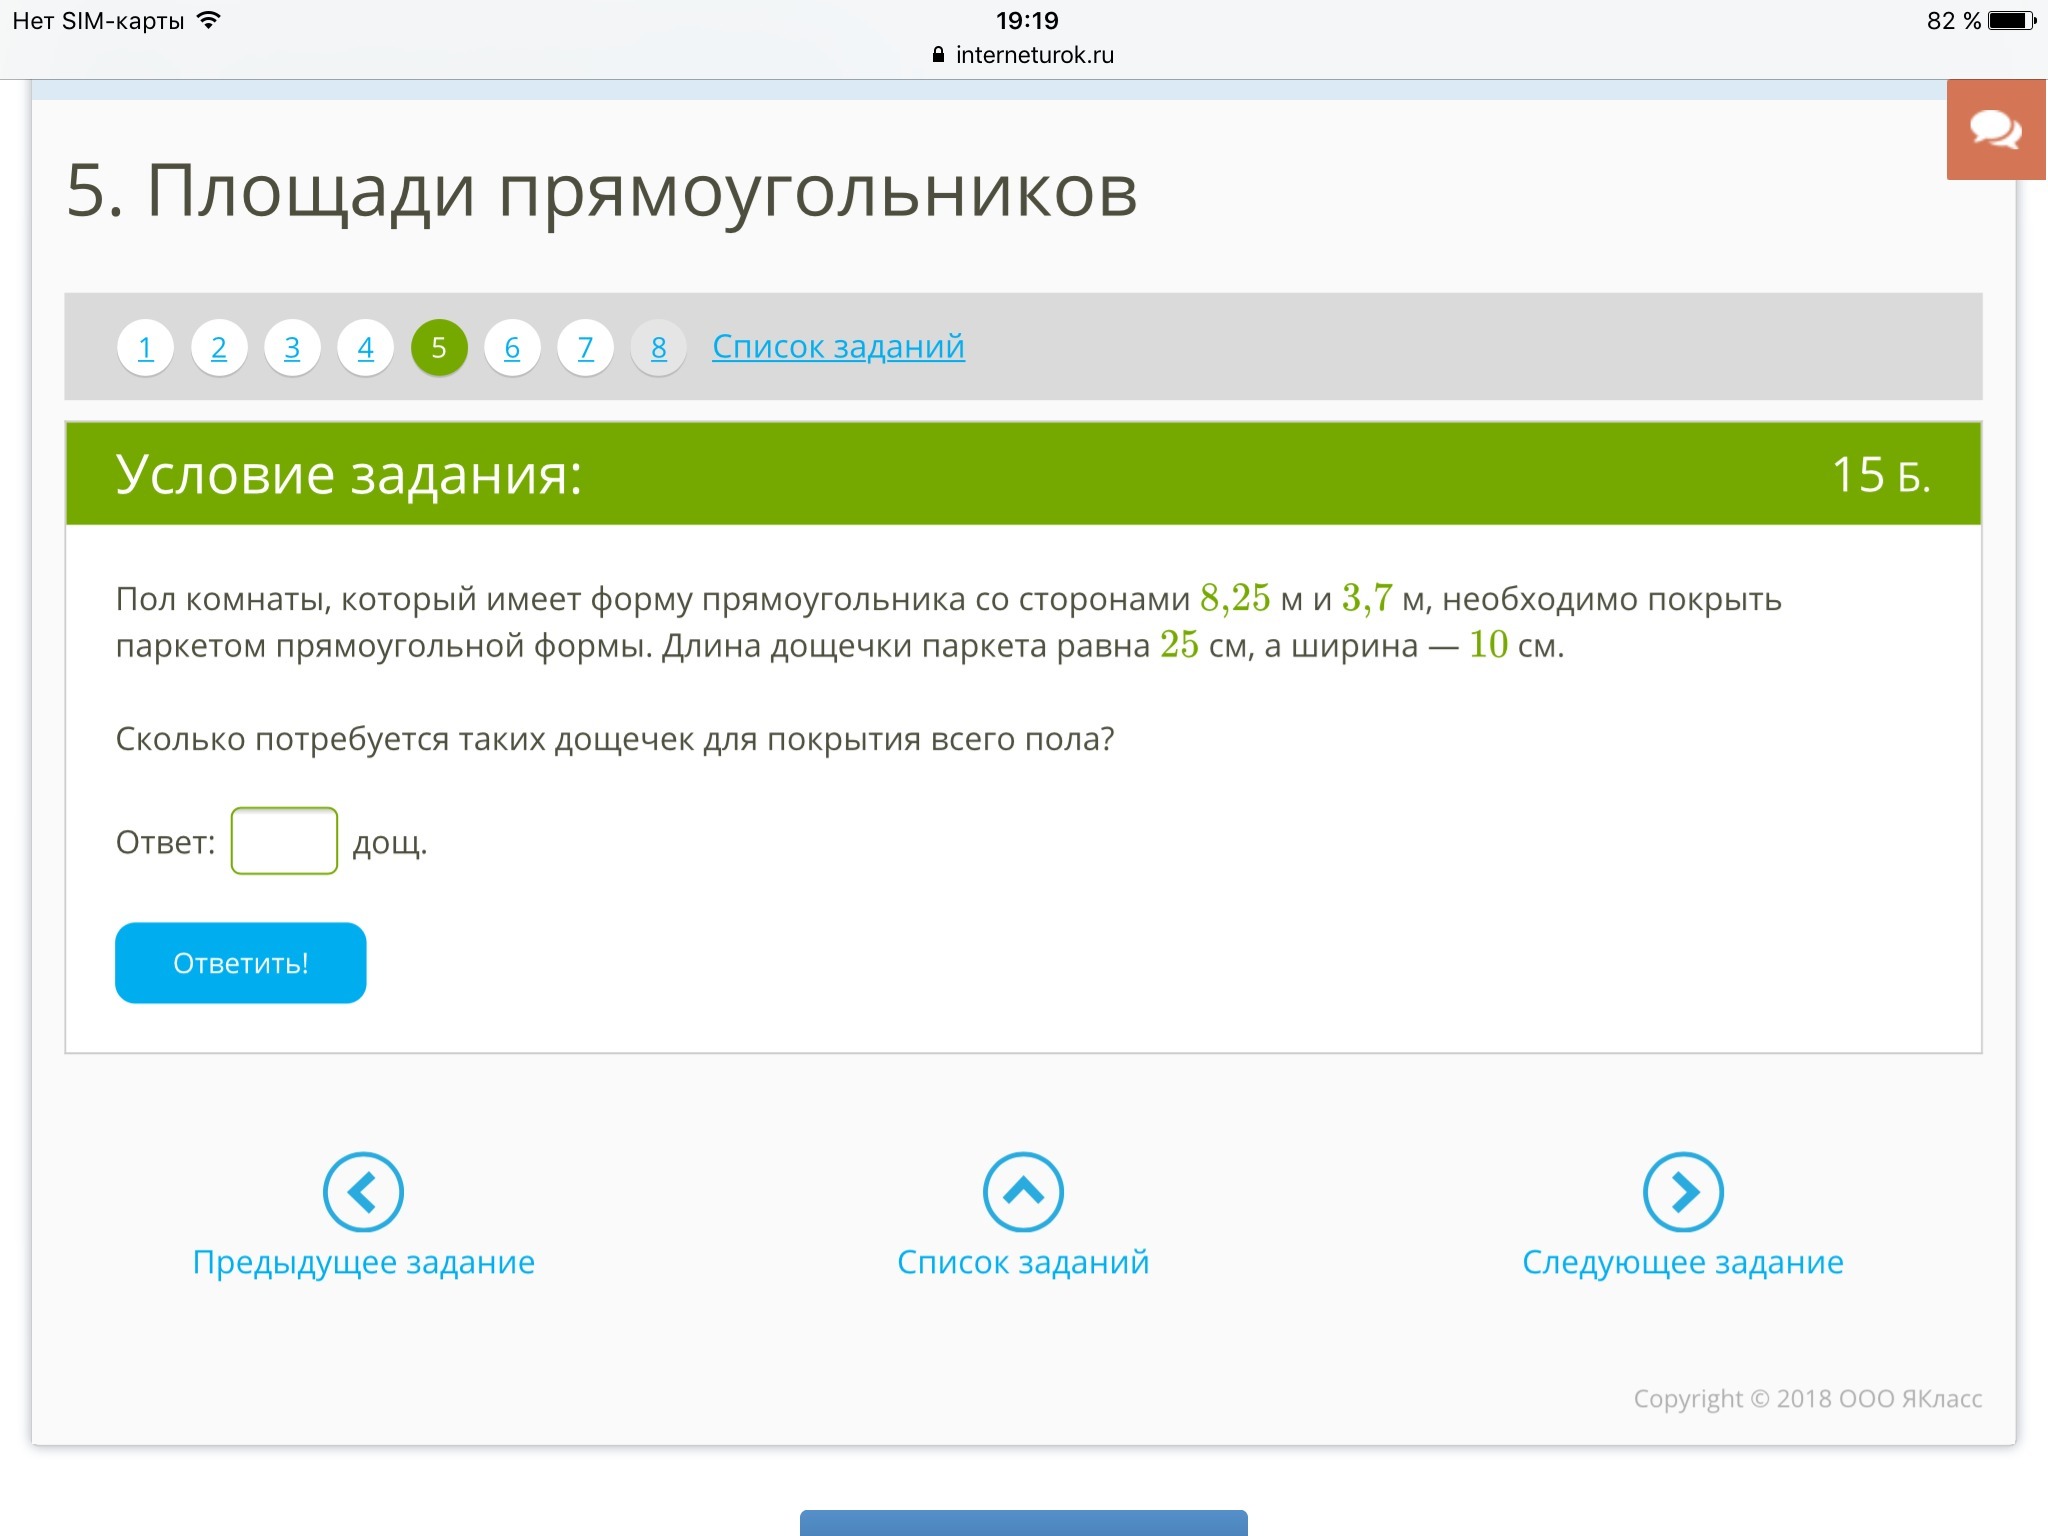Go to task number 1

(146, 348)
